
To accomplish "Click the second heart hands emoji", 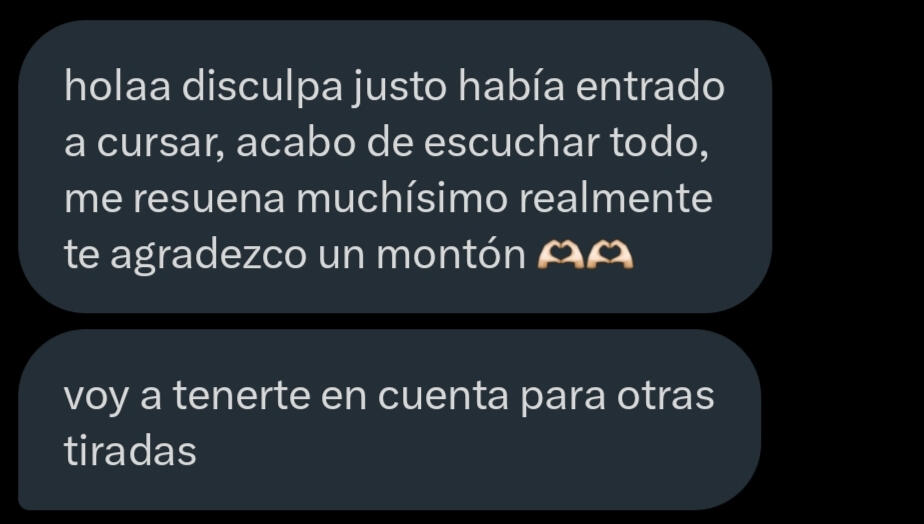I will point(610,256).
